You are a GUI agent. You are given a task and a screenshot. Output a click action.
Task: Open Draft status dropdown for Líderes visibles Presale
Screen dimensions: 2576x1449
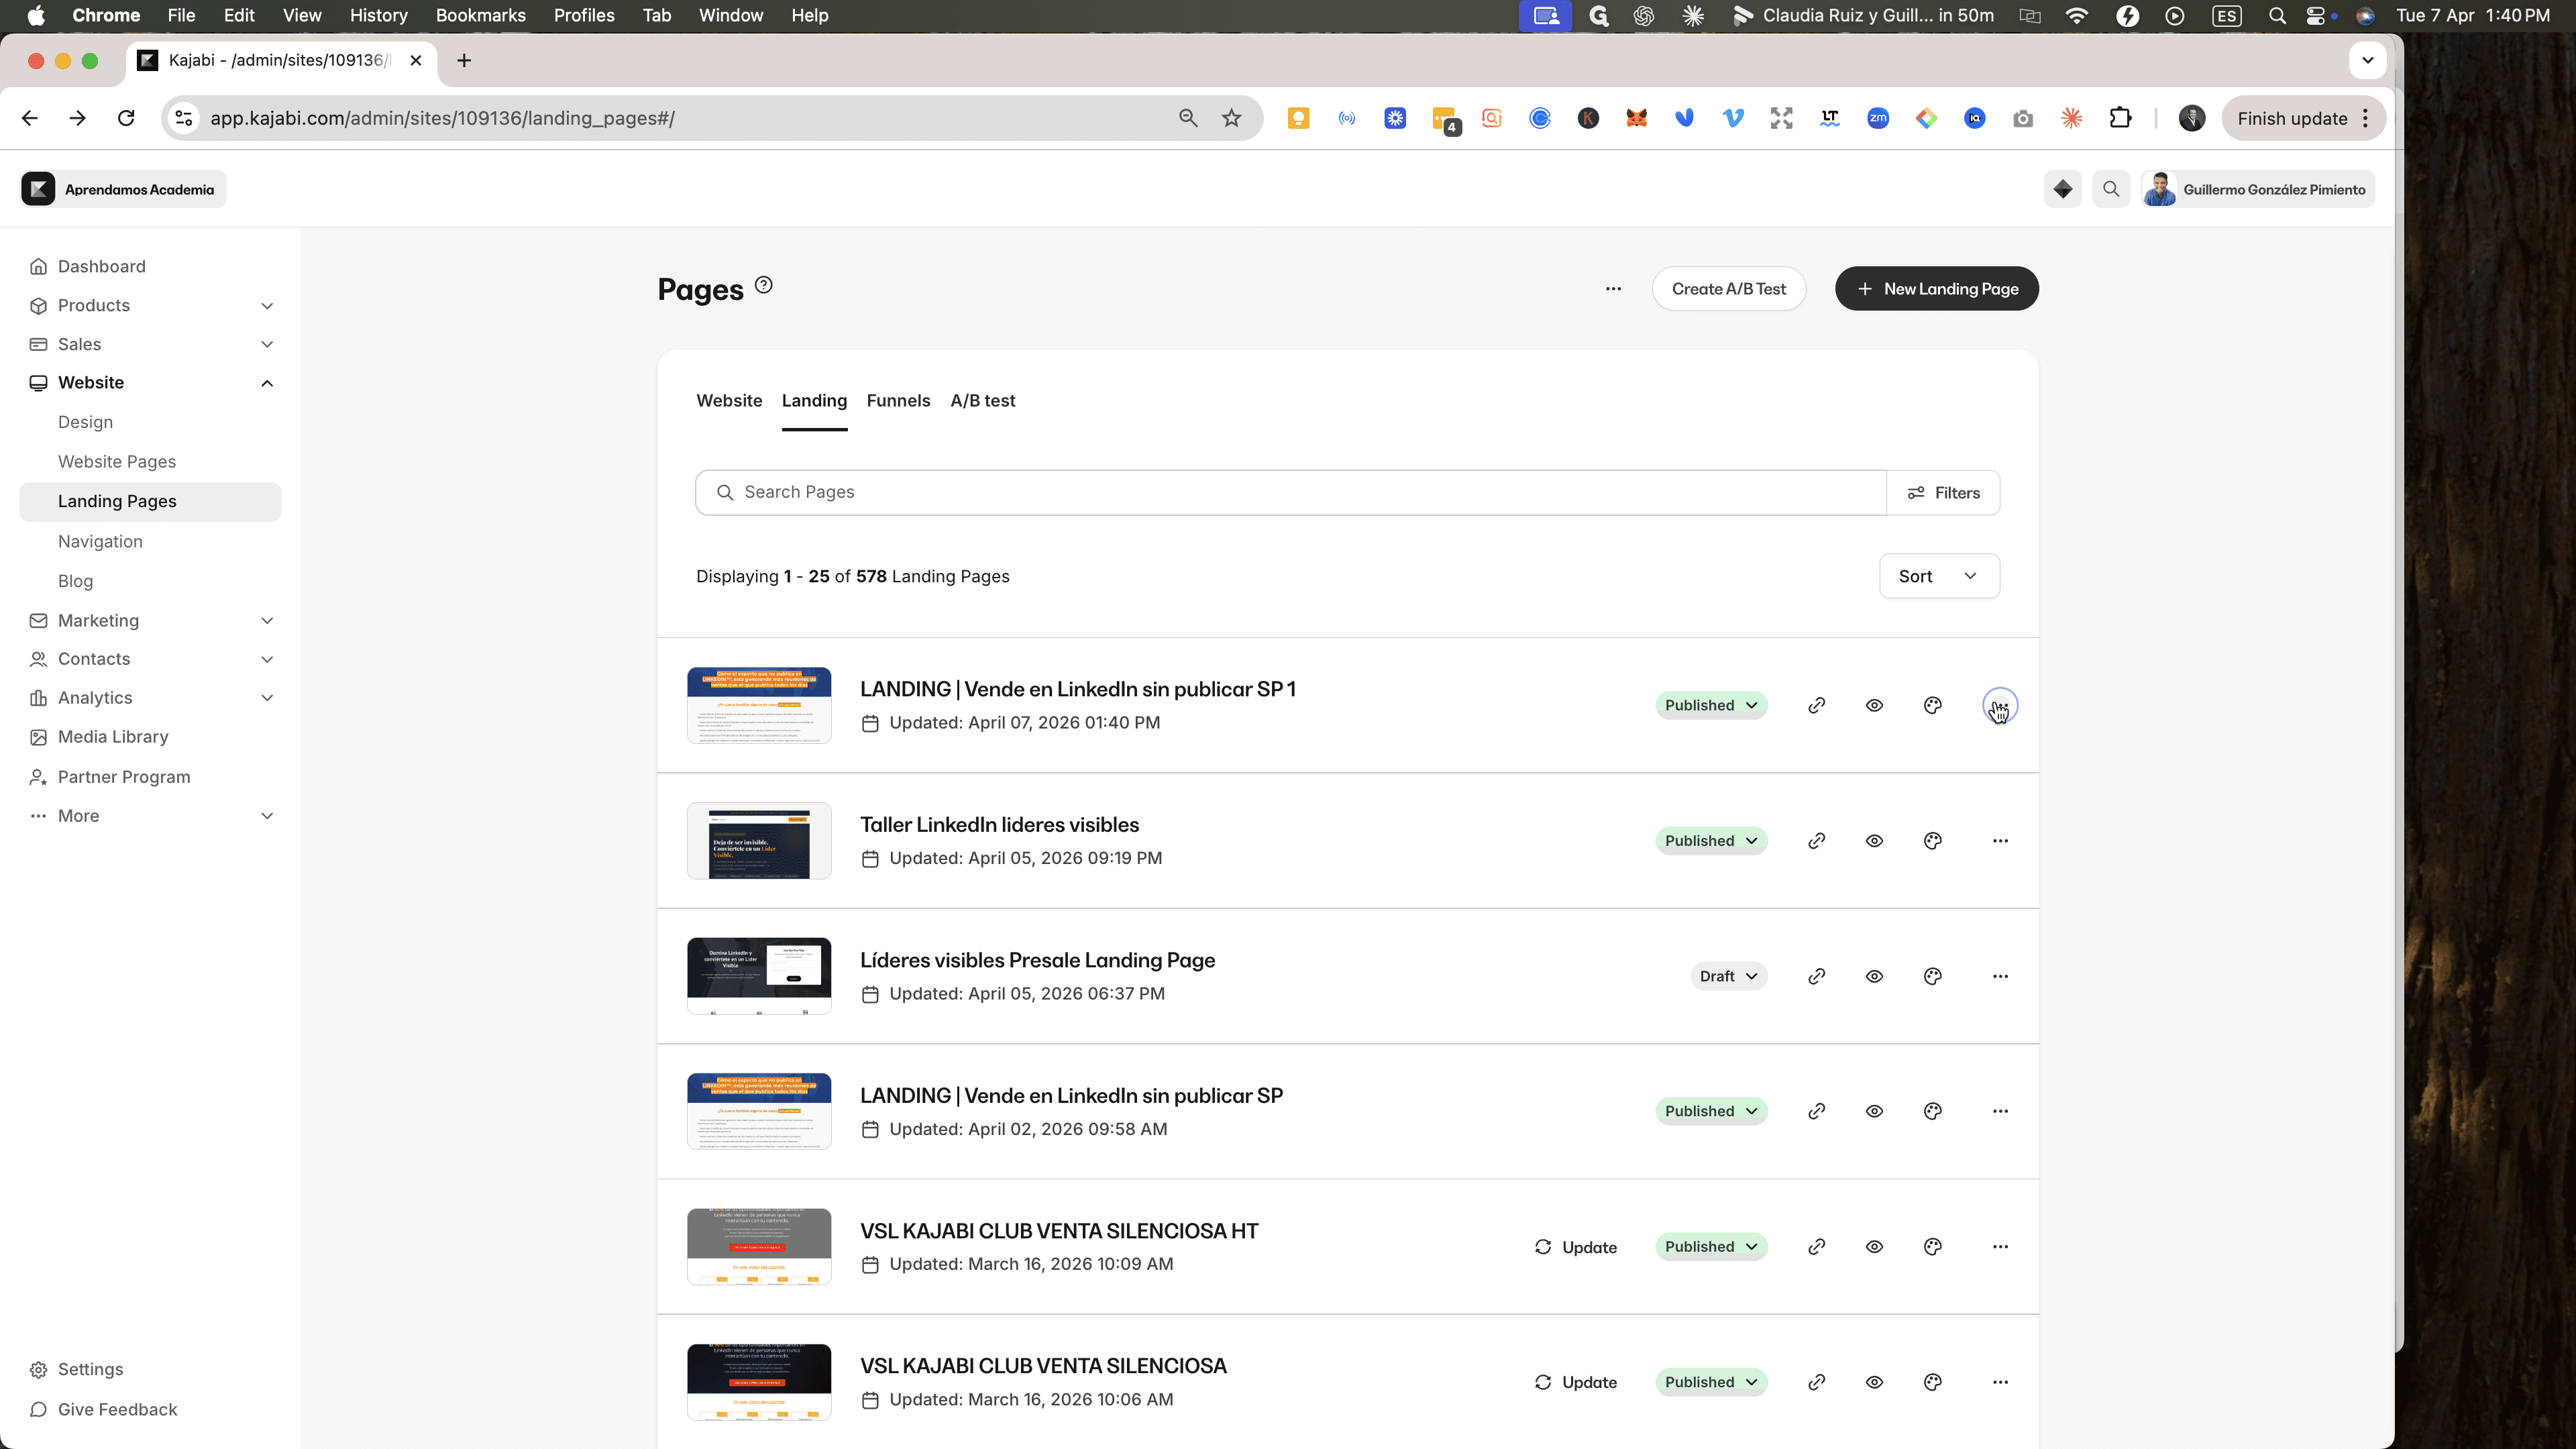click(x=1728, y=976)
